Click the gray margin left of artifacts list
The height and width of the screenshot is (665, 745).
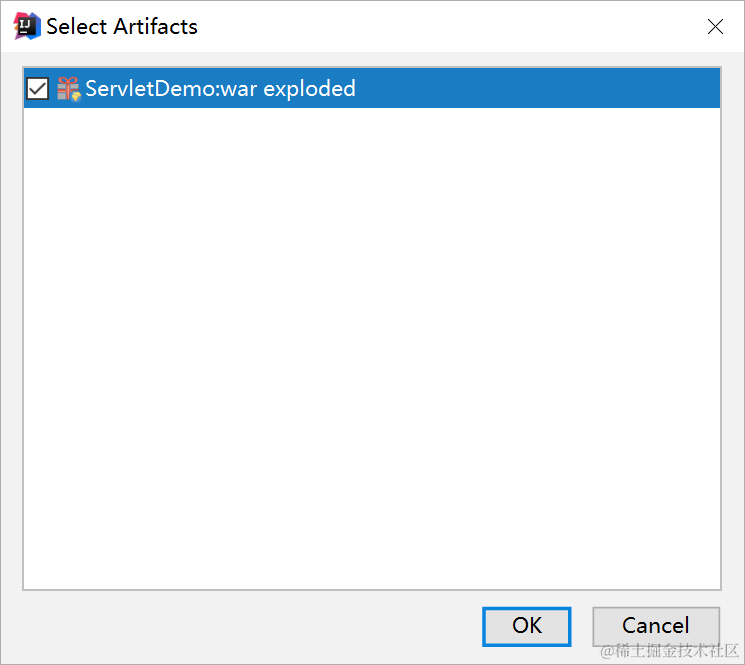pyautogui.click(x=12, y=328)
